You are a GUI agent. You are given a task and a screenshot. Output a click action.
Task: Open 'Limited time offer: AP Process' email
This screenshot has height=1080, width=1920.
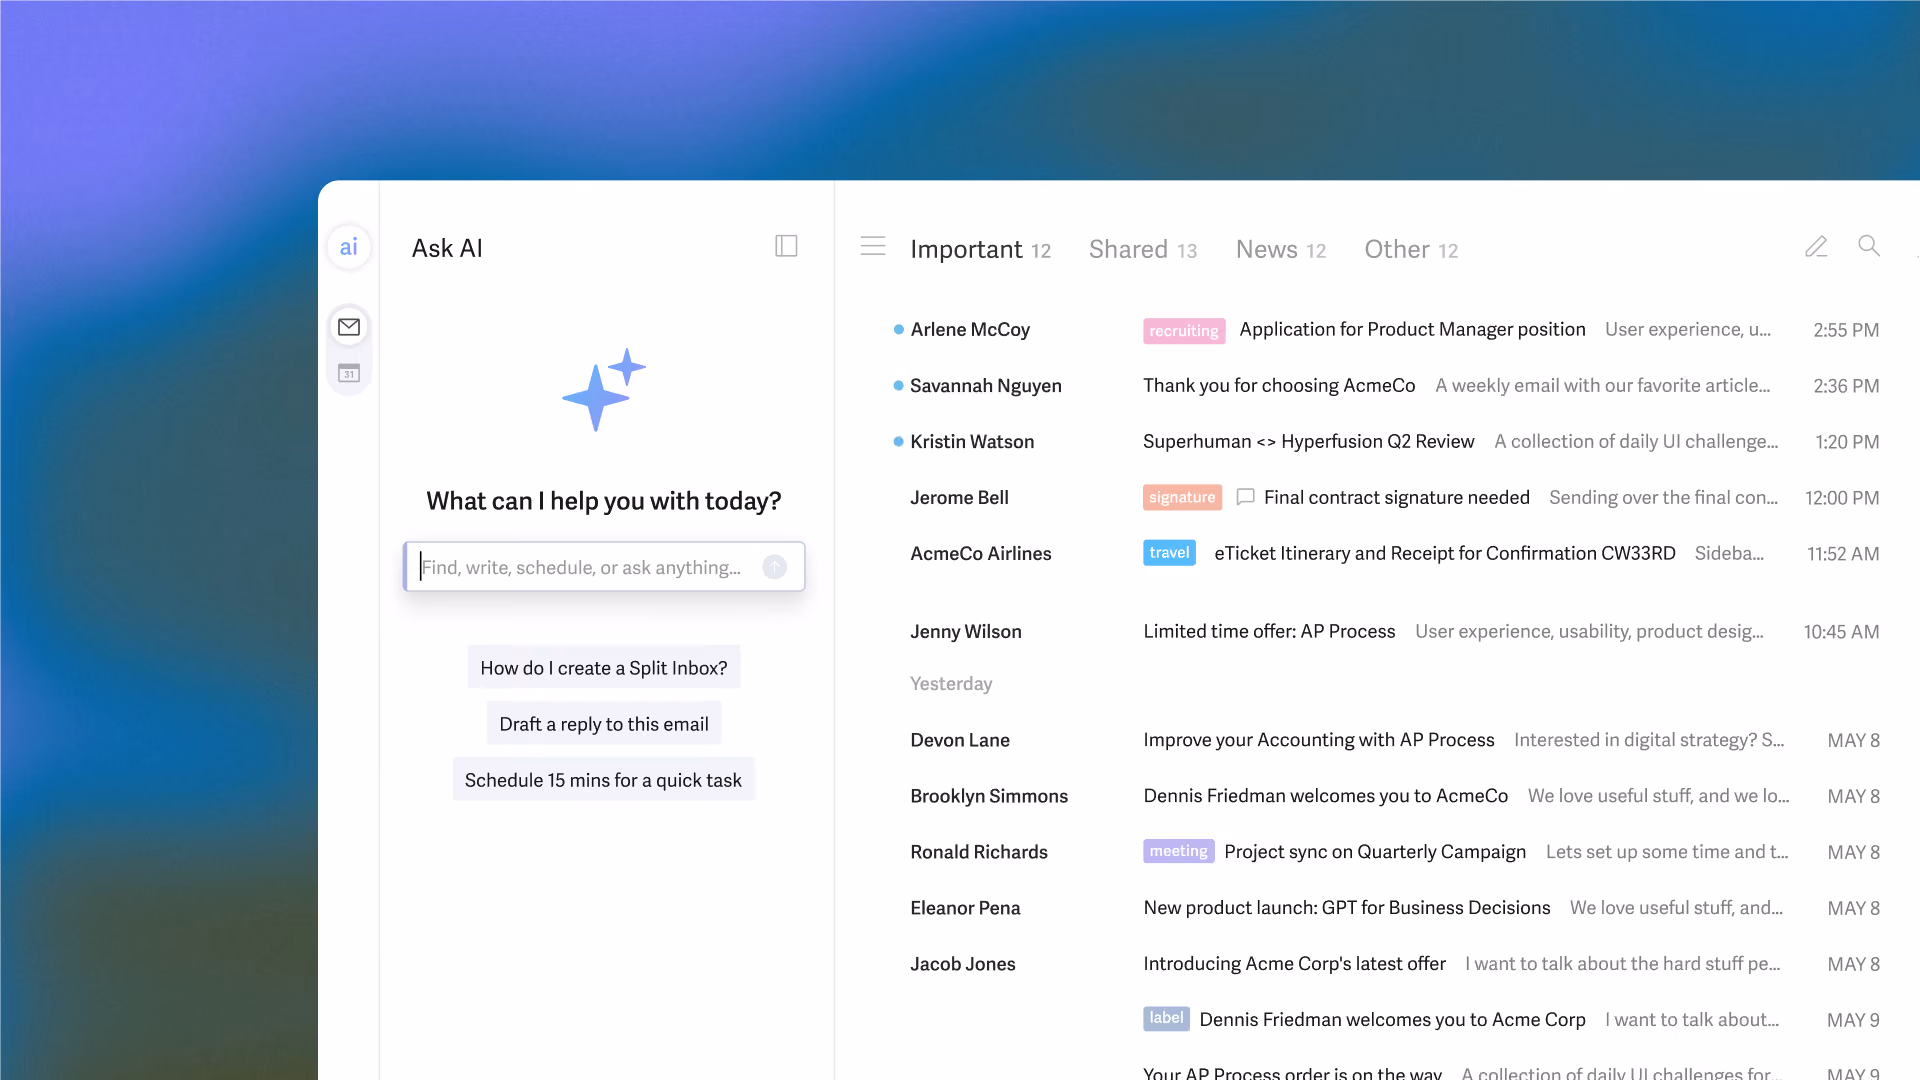coord(1269,631)
